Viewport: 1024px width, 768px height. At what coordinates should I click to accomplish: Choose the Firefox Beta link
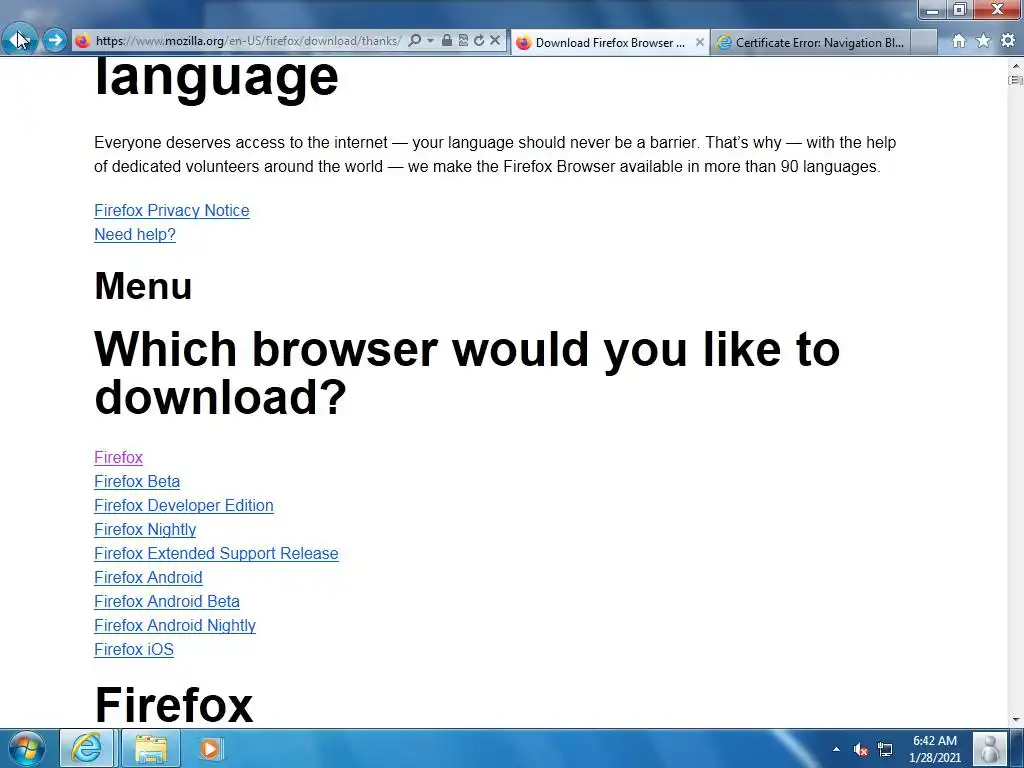137,481
